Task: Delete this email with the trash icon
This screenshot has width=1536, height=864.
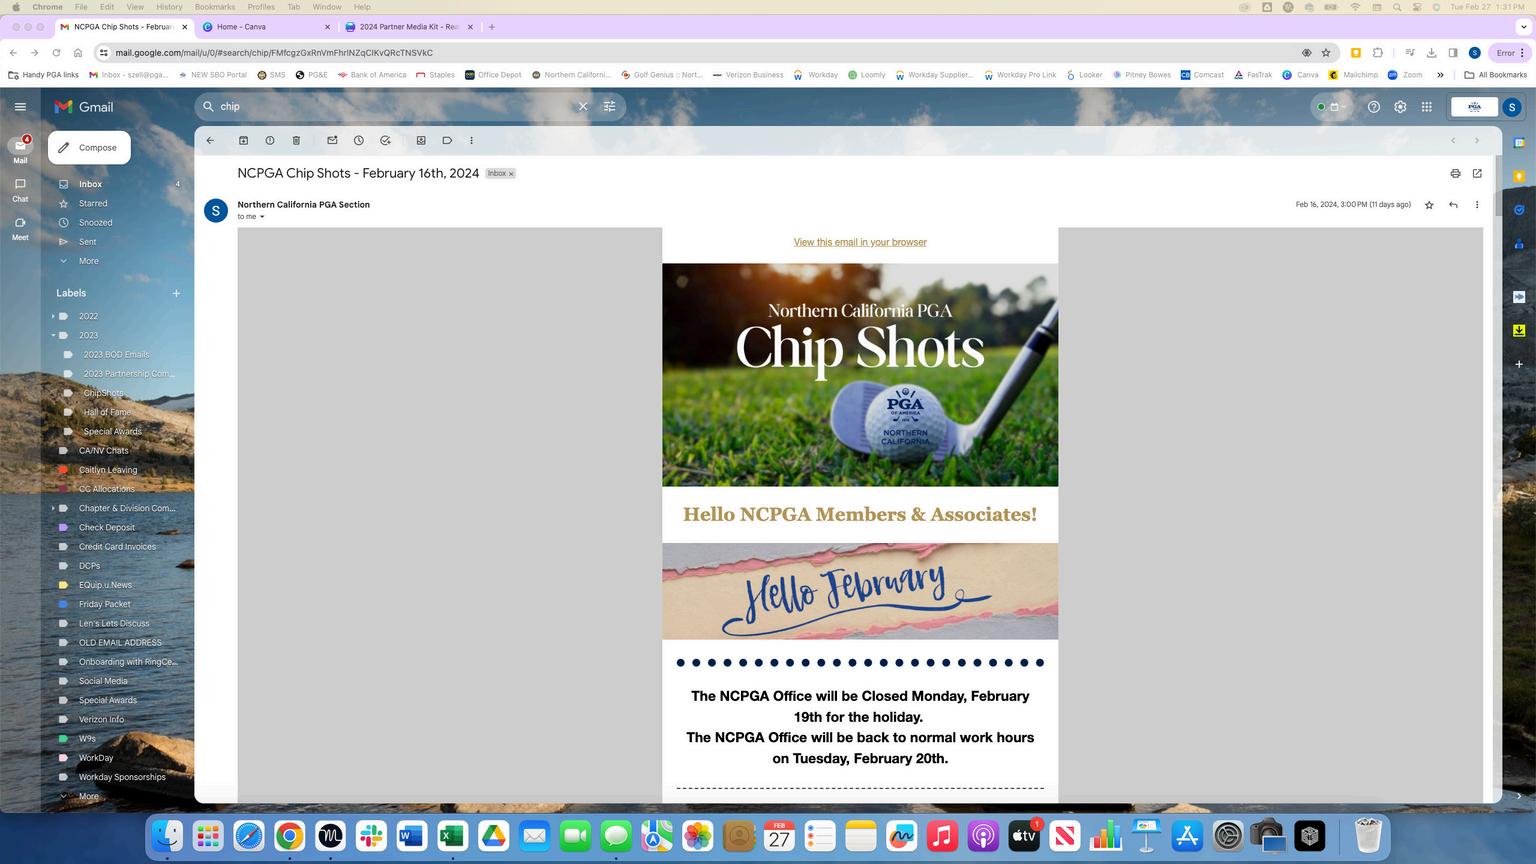Action: (296, 140)
